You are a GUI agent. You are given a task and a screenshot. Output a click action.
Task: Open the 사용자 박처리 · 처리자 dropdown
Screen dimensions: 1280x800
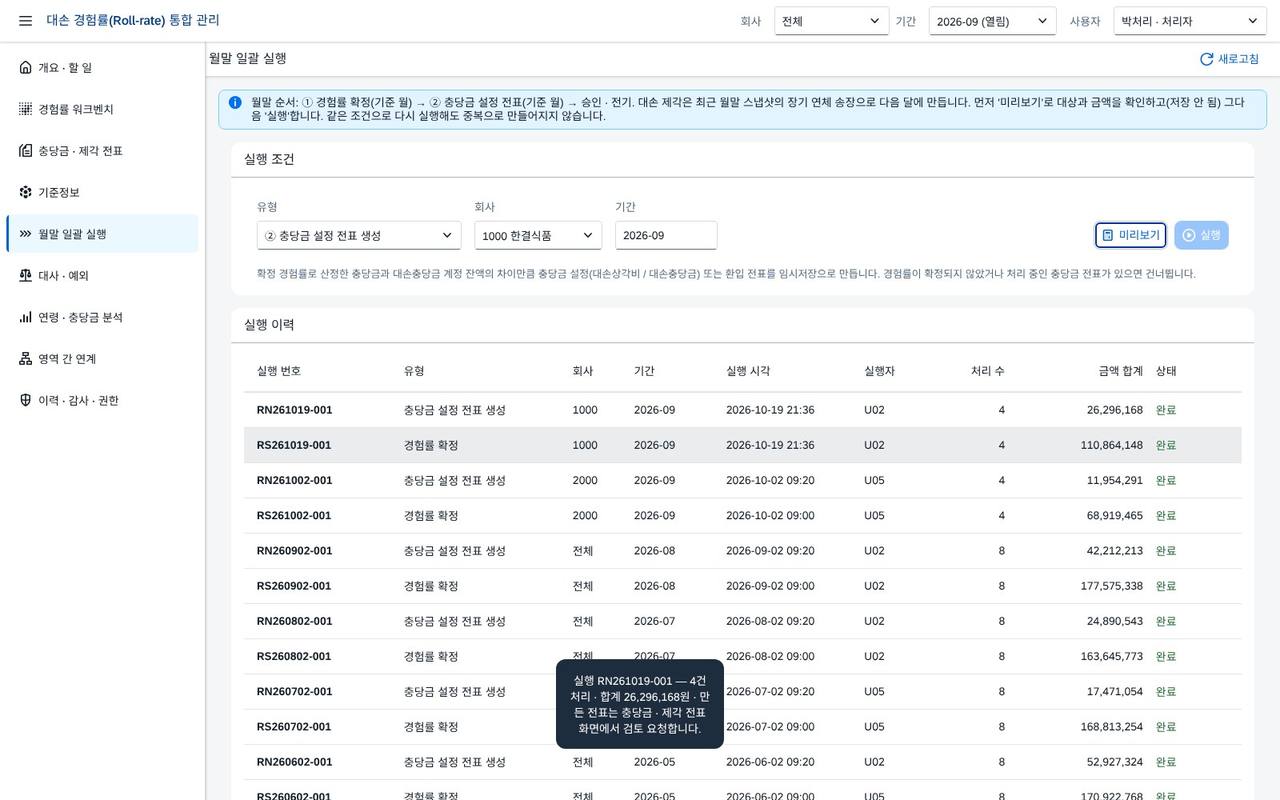pyautogui.click(x=1190, y=21)
